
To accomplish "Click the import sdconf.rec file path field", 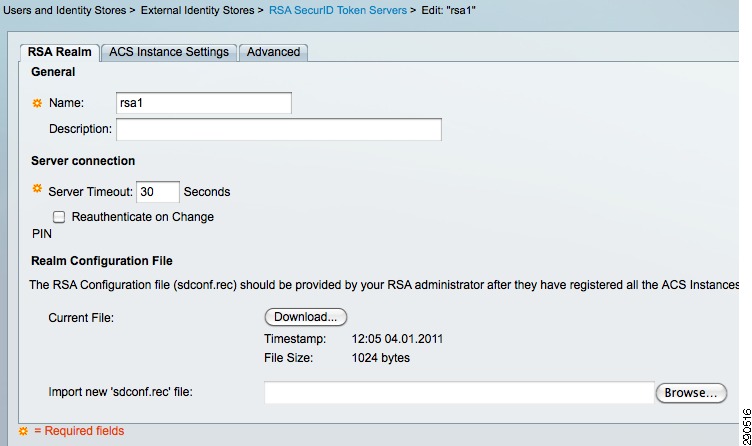I will pos(459,393).
